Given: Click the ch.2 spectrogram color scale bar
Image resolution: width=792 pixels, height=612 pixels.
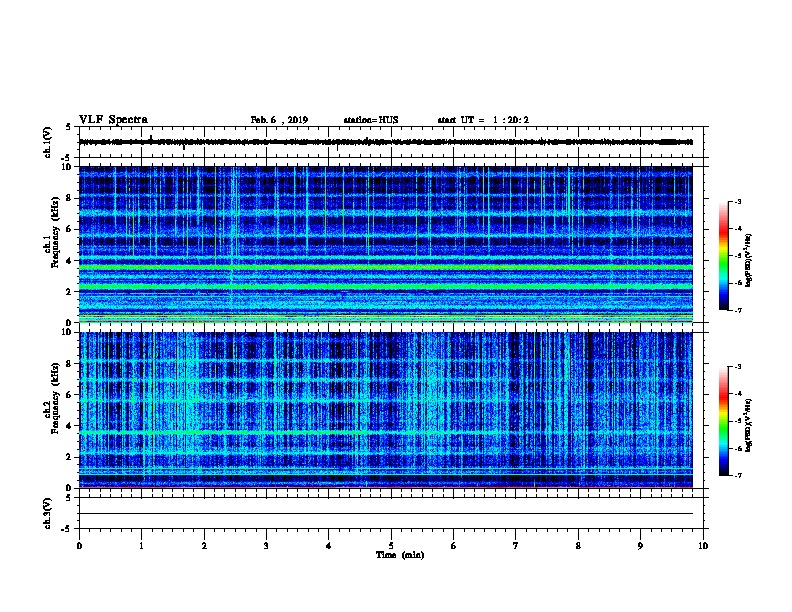Looking at the screenshot, I should (724, 421).
